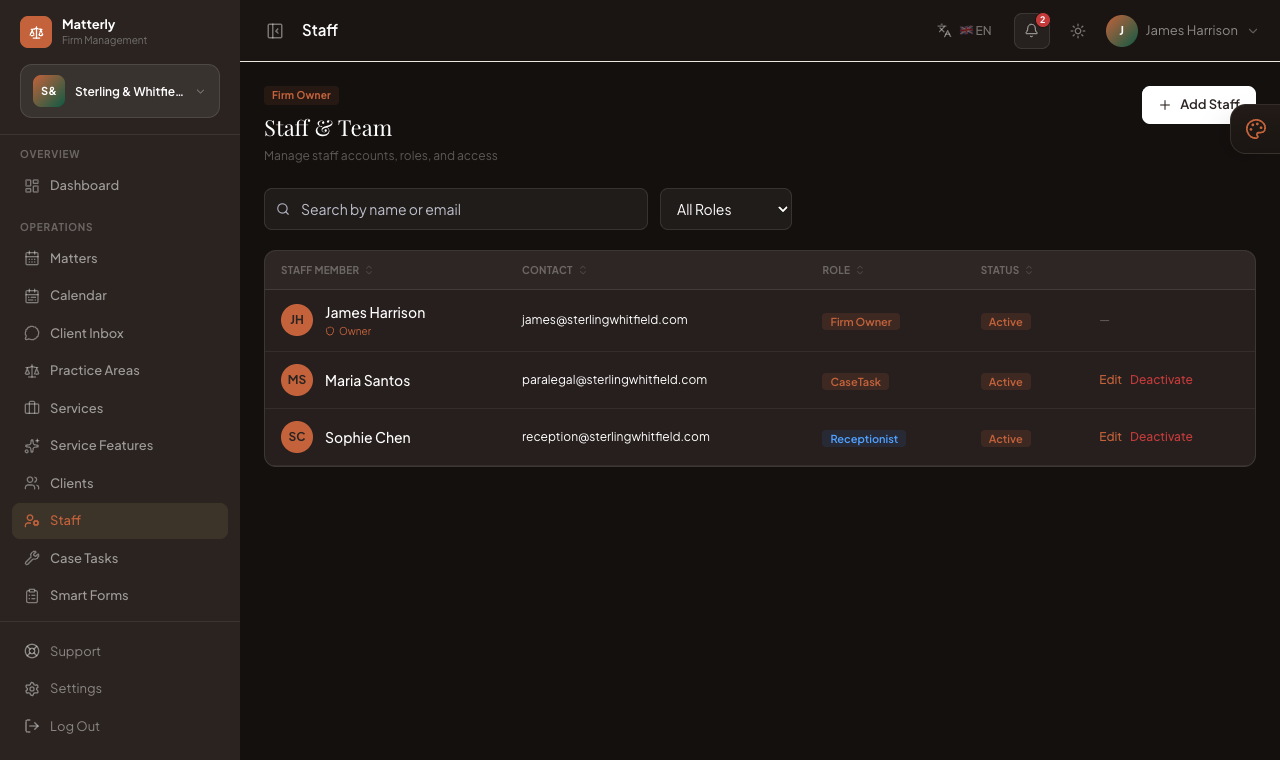Viewport: 1280px width, 760px height.
Task: Sort by Role column
Action: [843, 270]
